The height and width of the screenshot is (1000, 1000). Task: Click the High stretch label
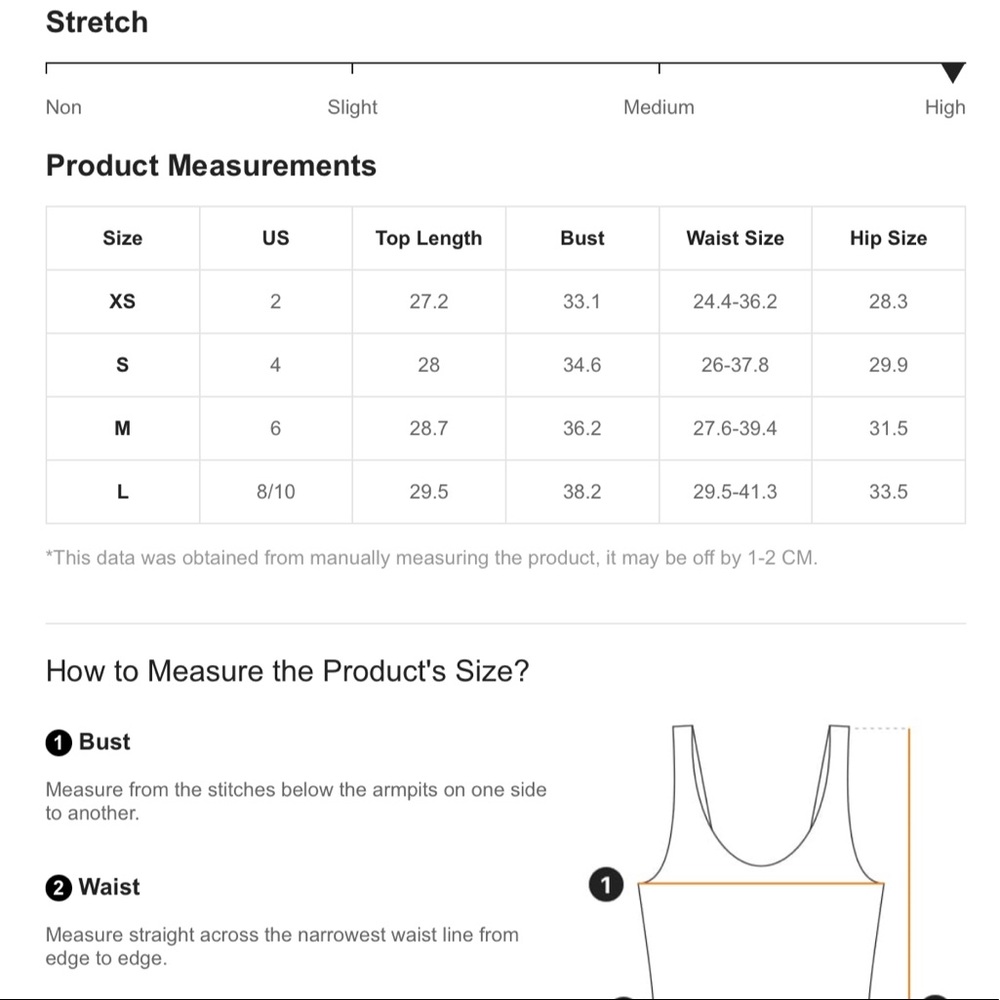(x=945, y=107)
